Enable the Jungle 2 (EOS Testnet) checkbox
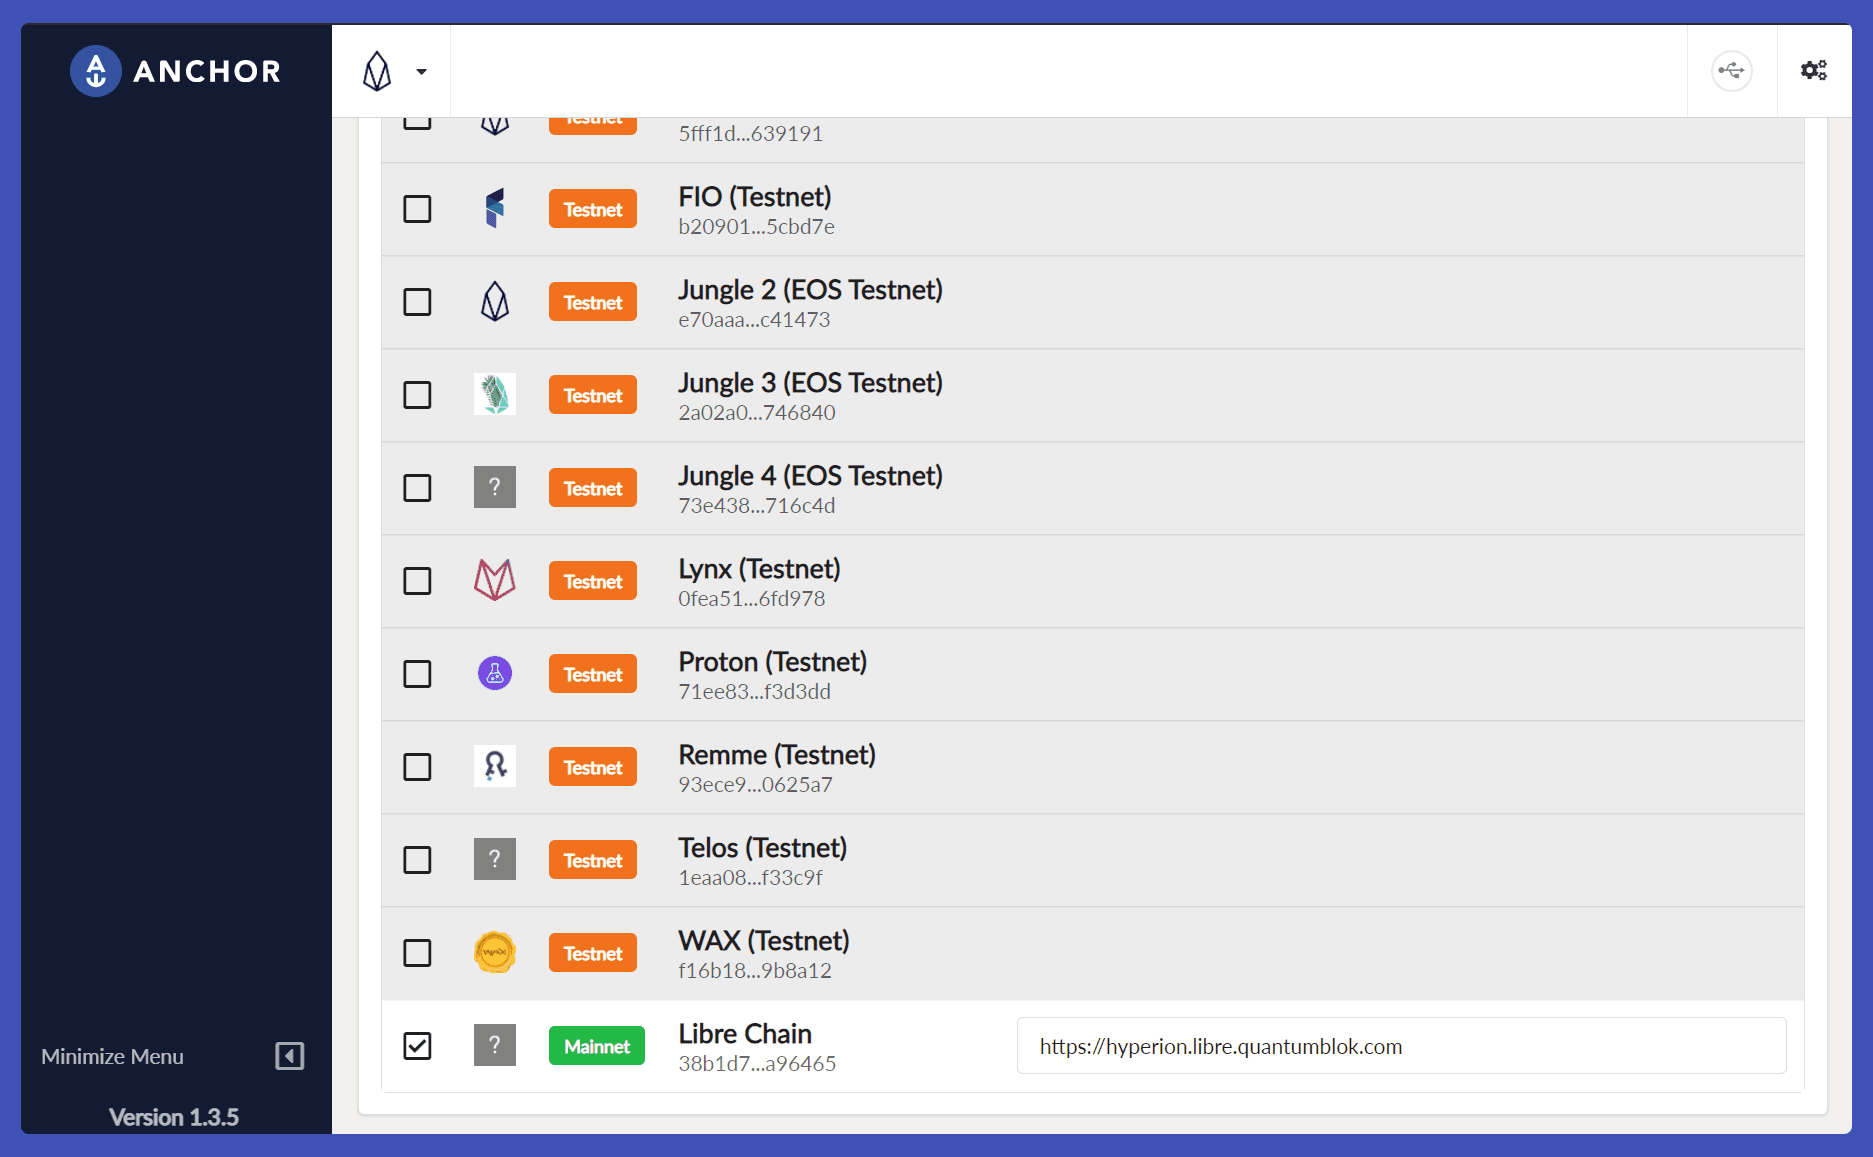 click(x=417, y=302)
